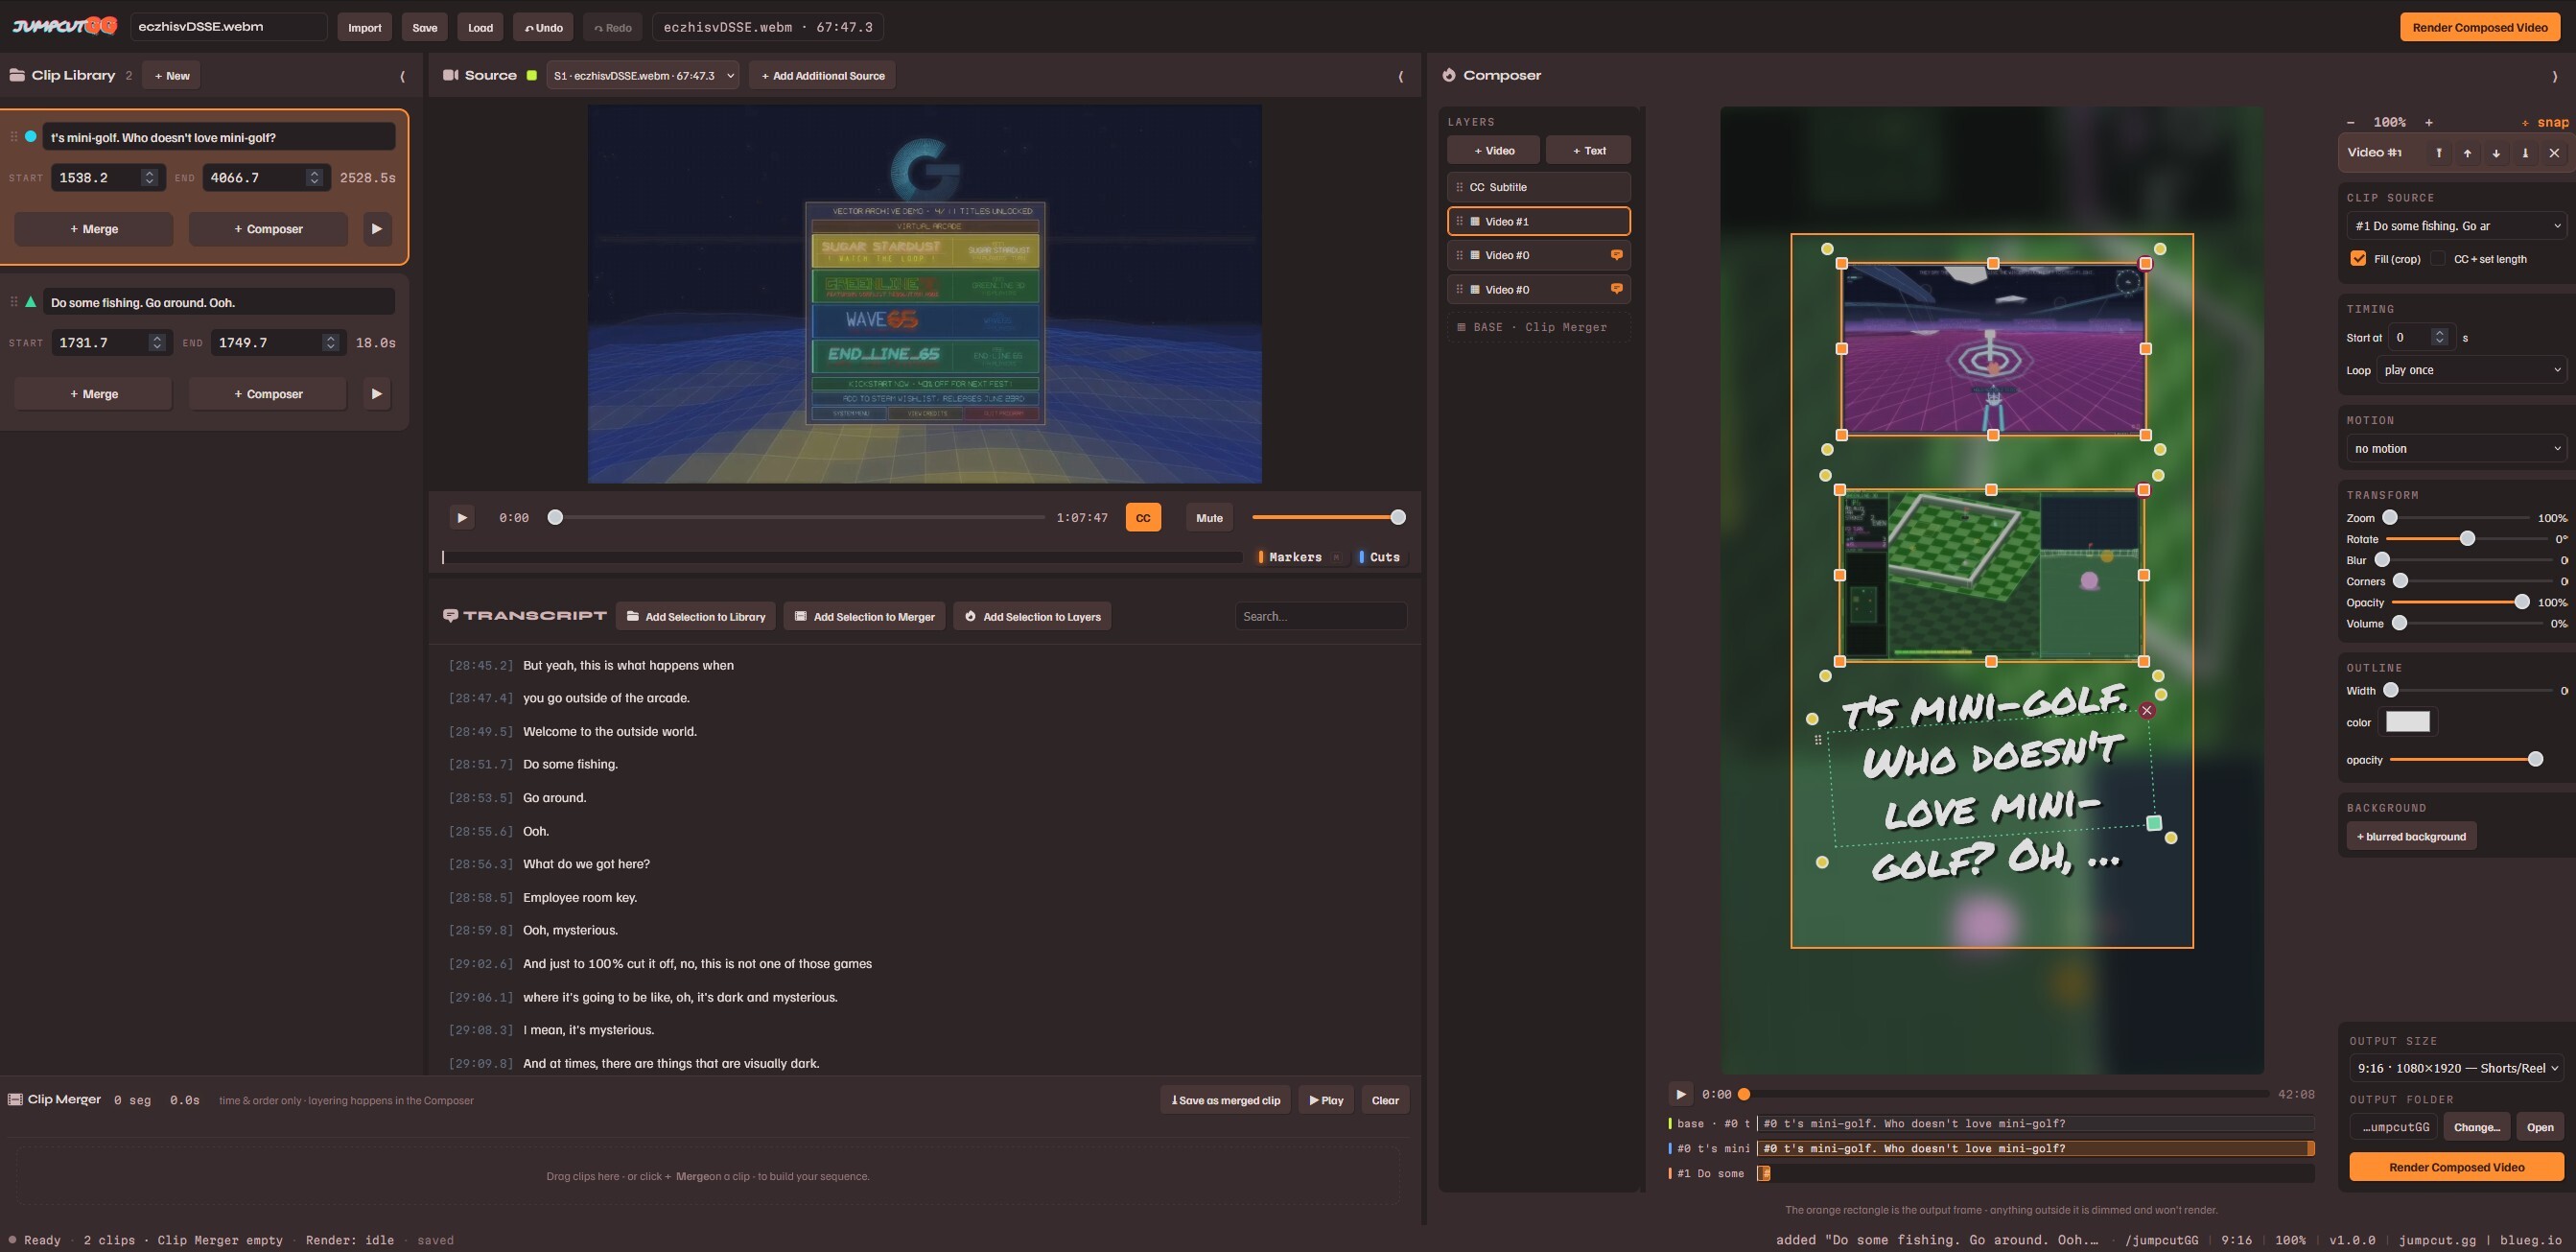Click Add Selection to Library
Viewport: 2576px width, 1252px height.
pos(696,617)
